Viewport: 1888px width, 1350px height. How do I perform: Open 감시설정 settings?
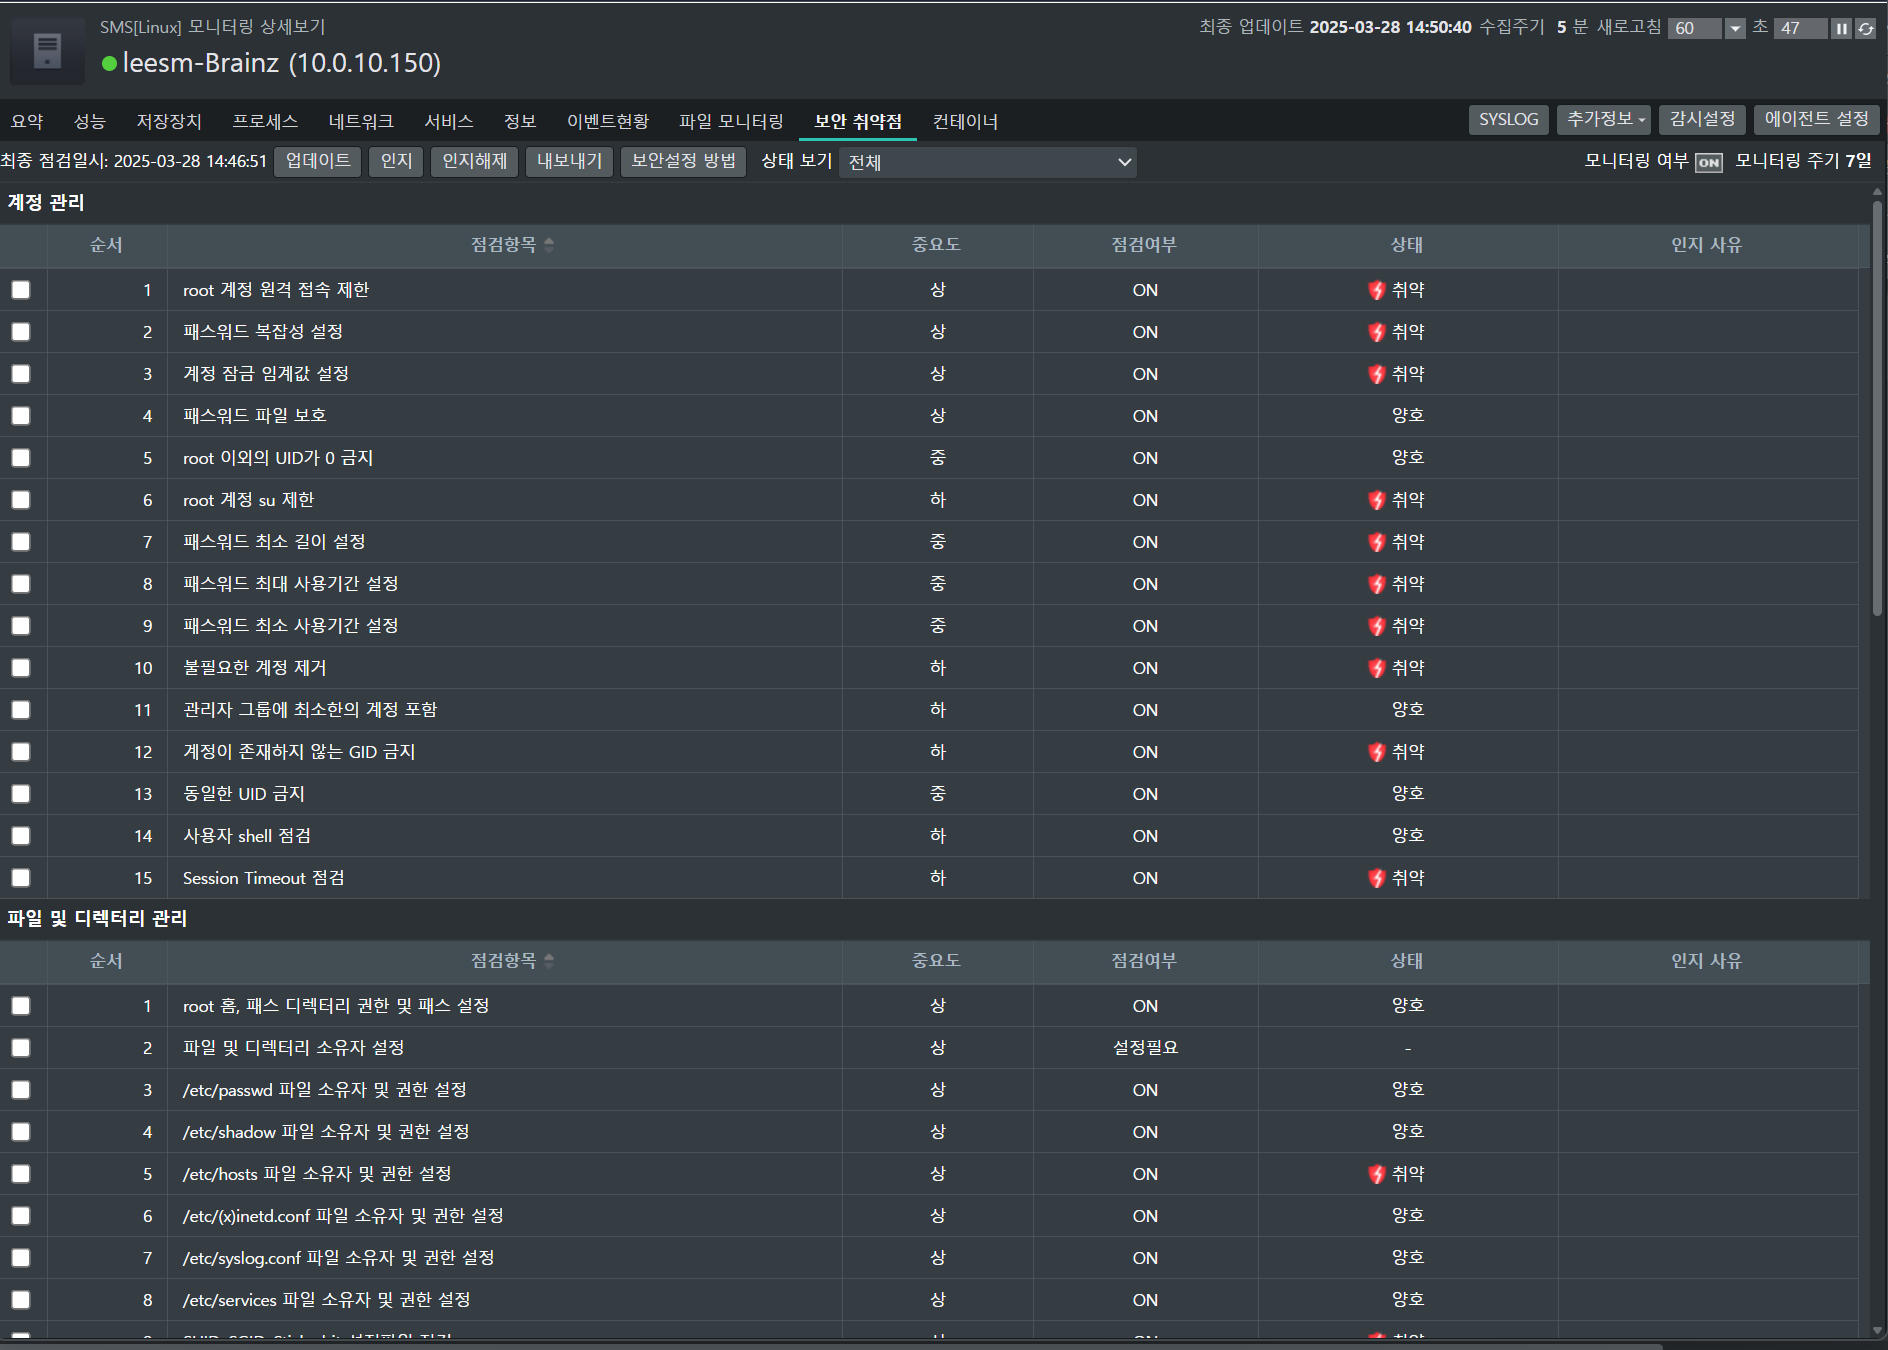point(1702,120)
